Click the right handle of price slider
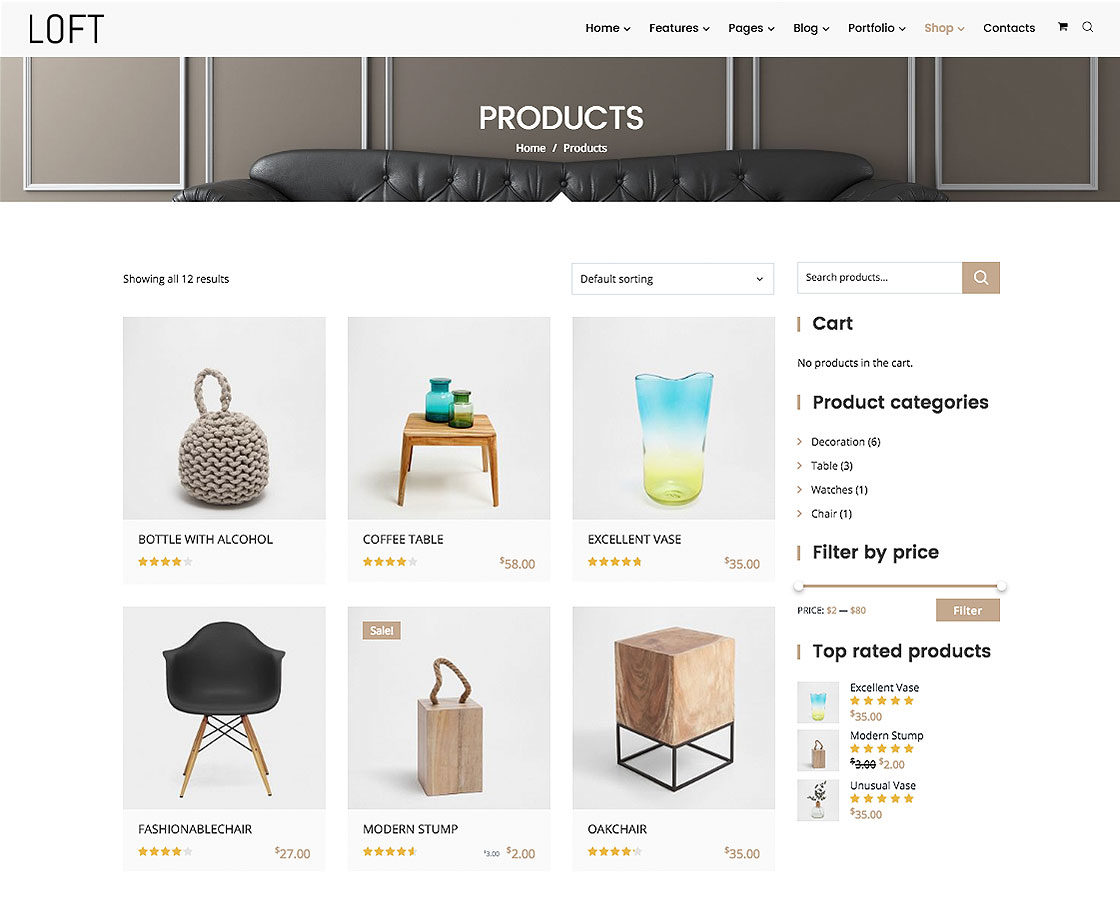Image resolution: width=1120 pixels, height=900 pixels. click(1001, 586)
